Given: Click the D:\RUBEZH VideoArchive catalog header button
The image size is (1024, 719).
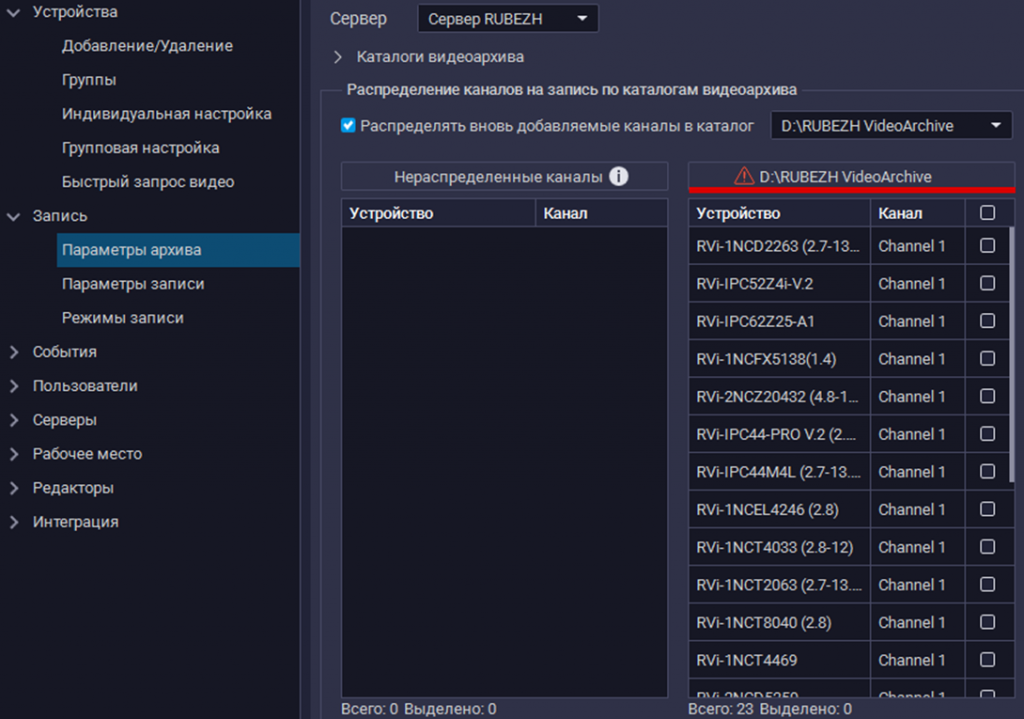Looking at the screenshot, I should point(850,177).
